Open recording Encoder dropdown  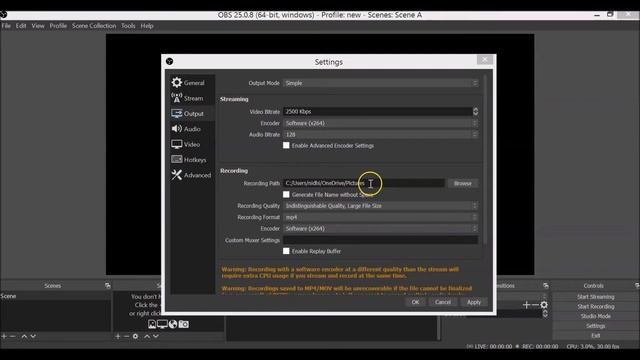(380, 229)
